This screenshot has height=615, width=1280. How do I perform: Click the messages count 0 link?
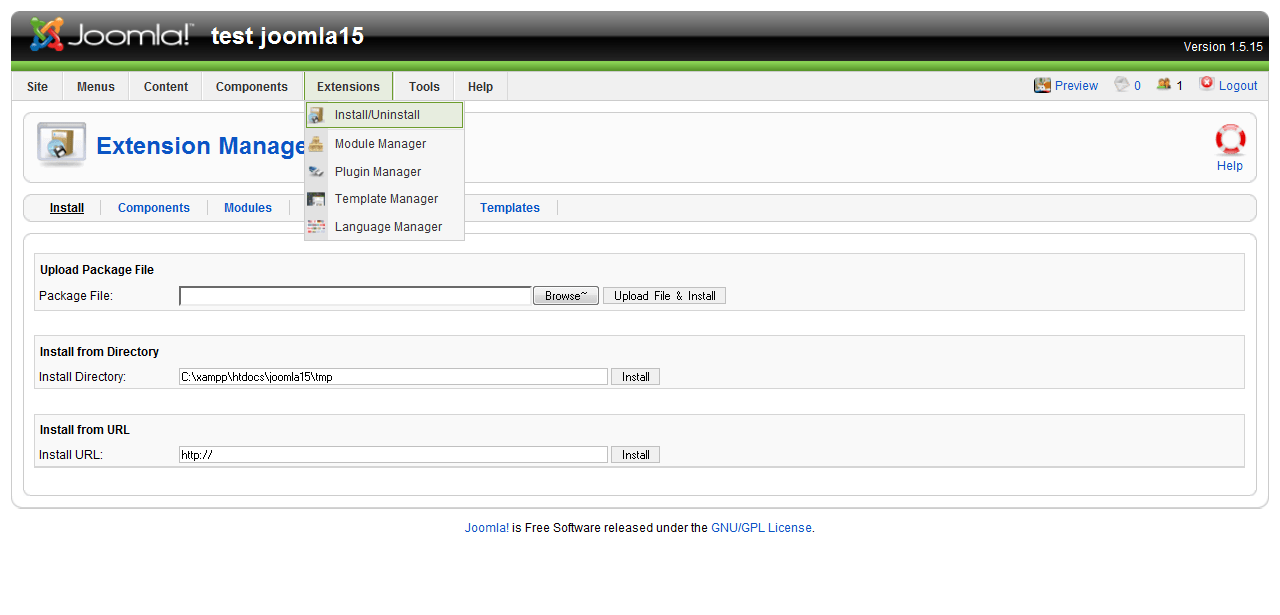[x=1137, y=86]
